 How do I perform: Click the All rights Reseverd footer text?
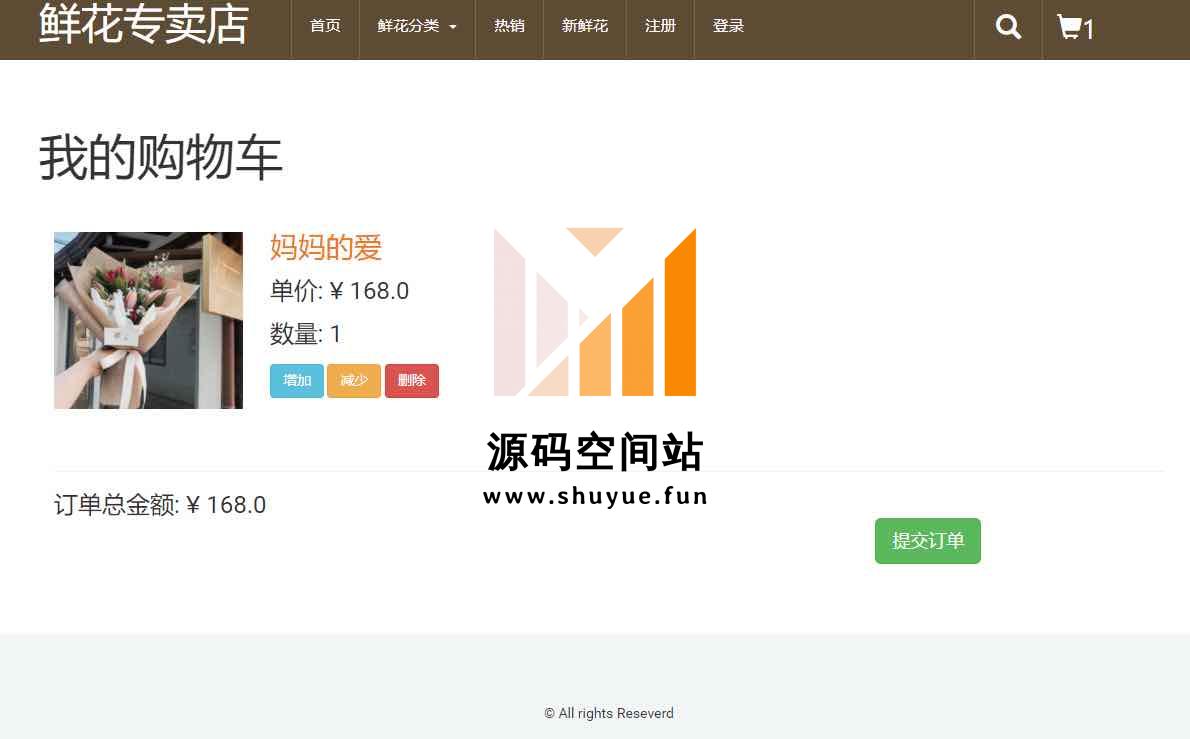coord(609,713)
